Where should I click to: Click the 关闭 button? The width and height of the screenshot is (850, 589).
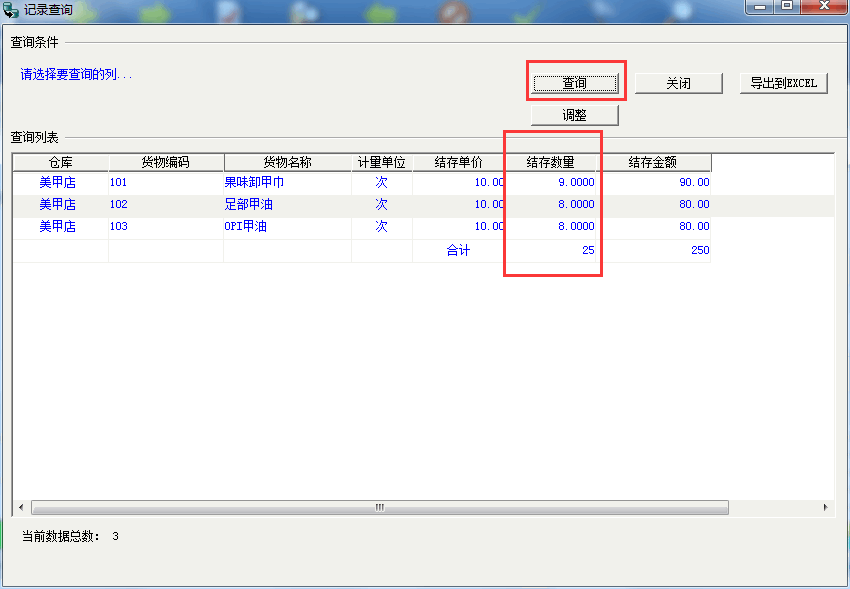(679, 83)
